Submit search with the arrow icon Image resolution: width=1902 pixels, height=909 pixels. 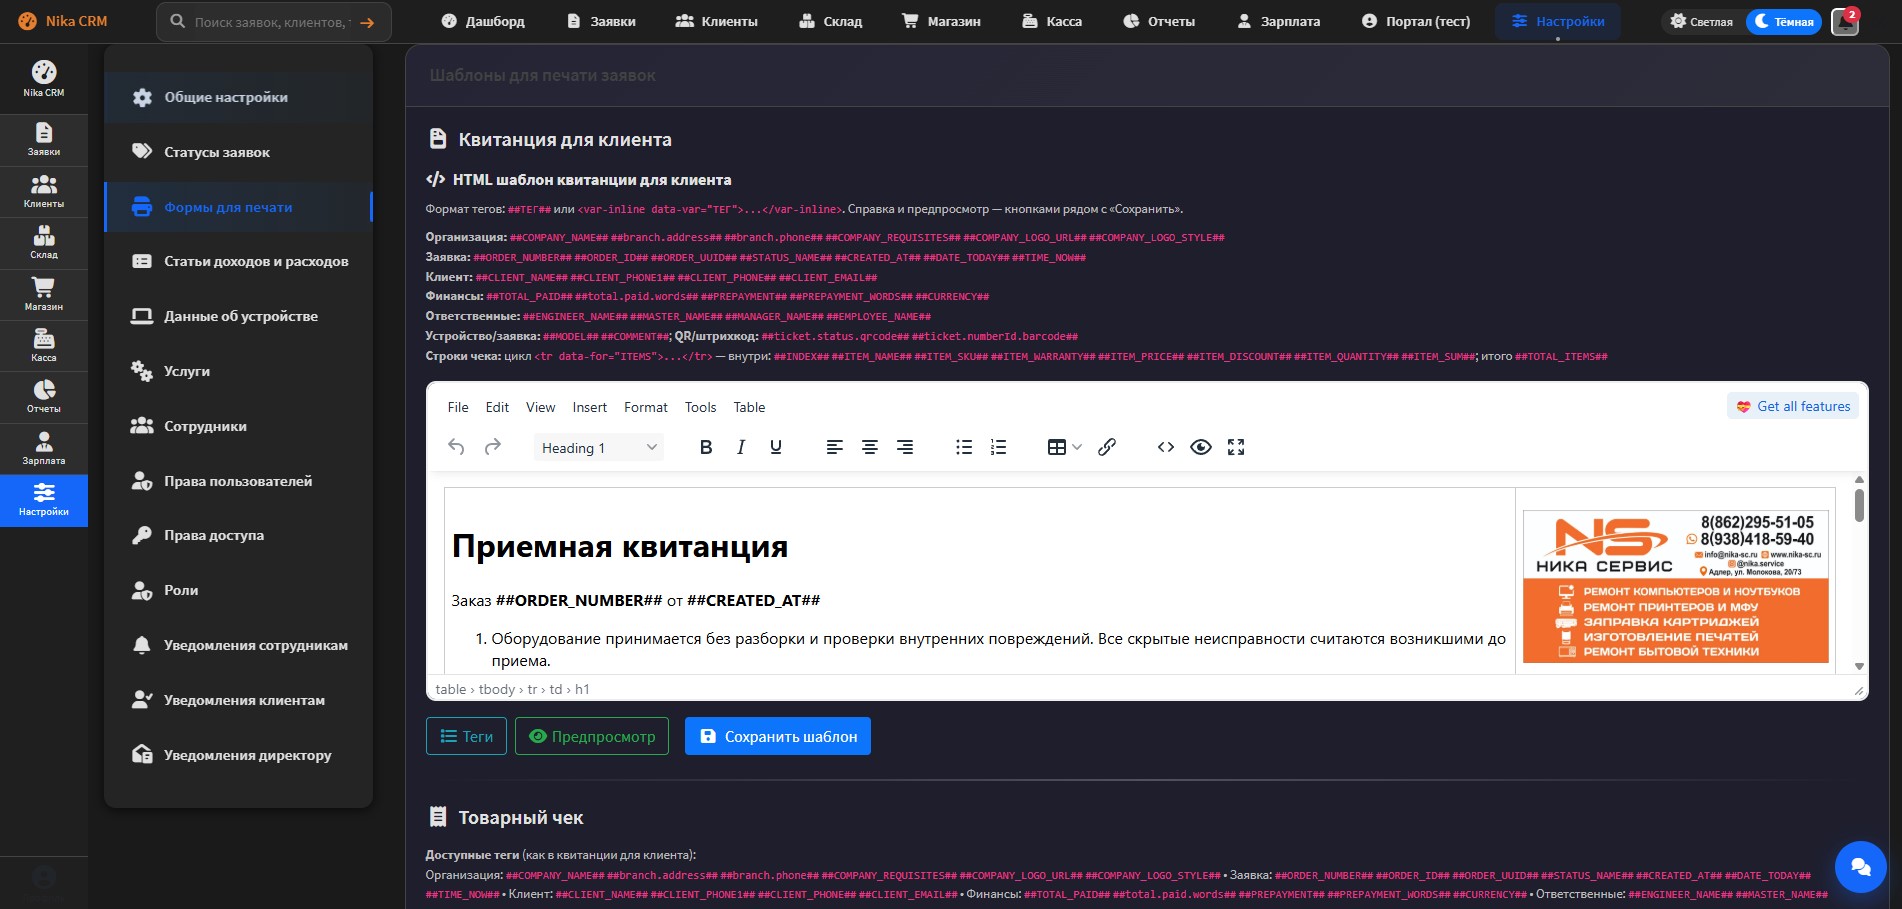[367, 22]
